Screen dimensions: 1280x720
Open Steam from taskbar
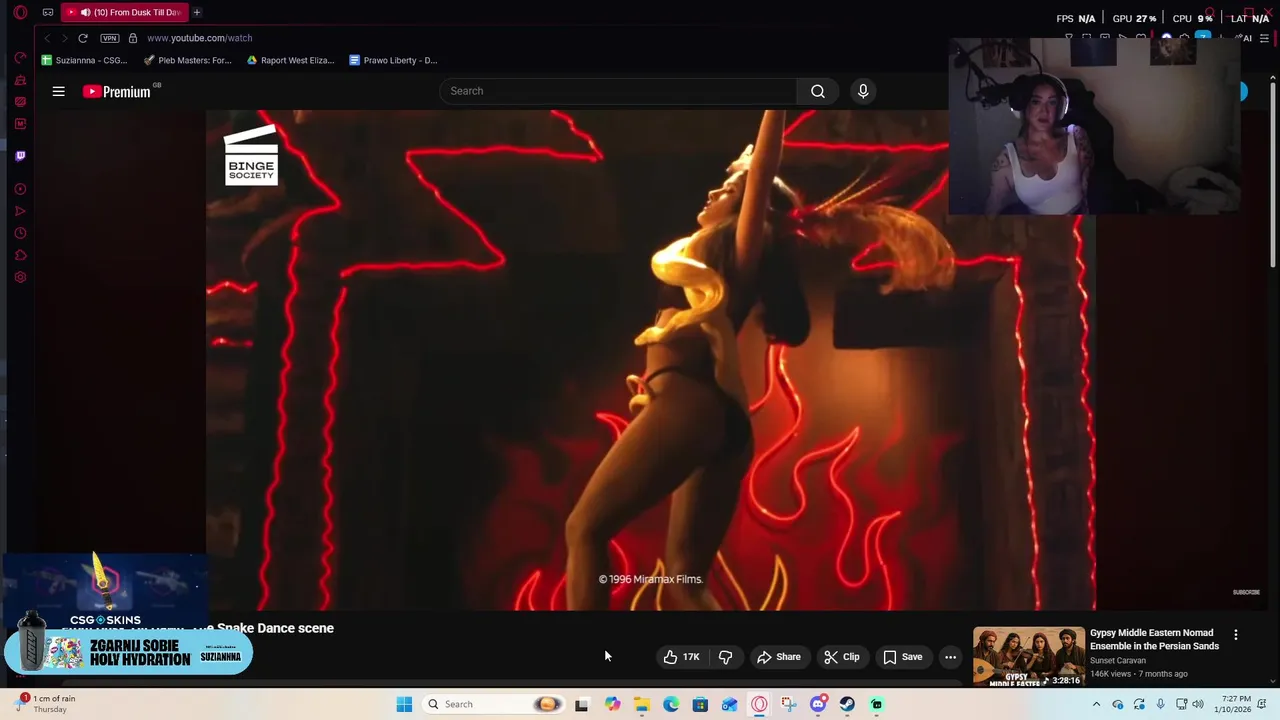[x=847, y=704]
